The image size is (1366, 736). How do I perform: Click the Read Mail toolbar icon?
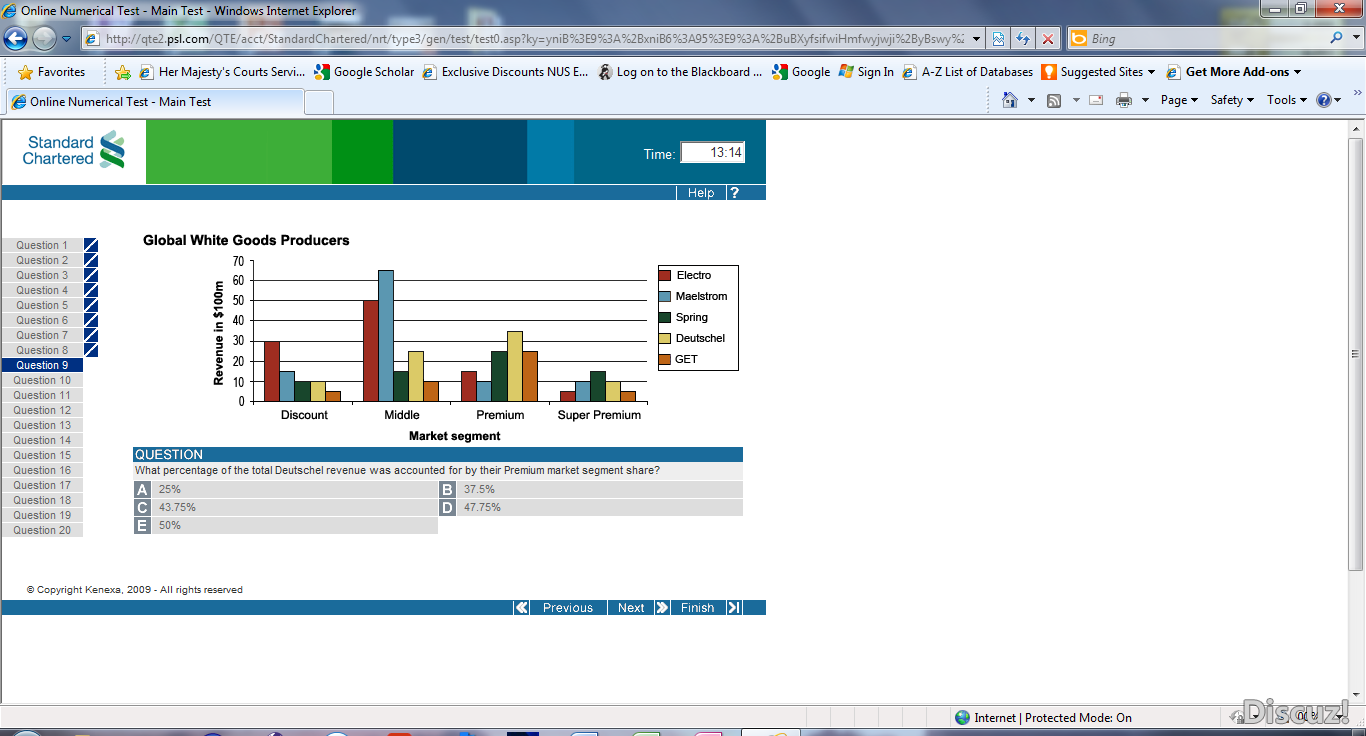(x=1096, y=100)
